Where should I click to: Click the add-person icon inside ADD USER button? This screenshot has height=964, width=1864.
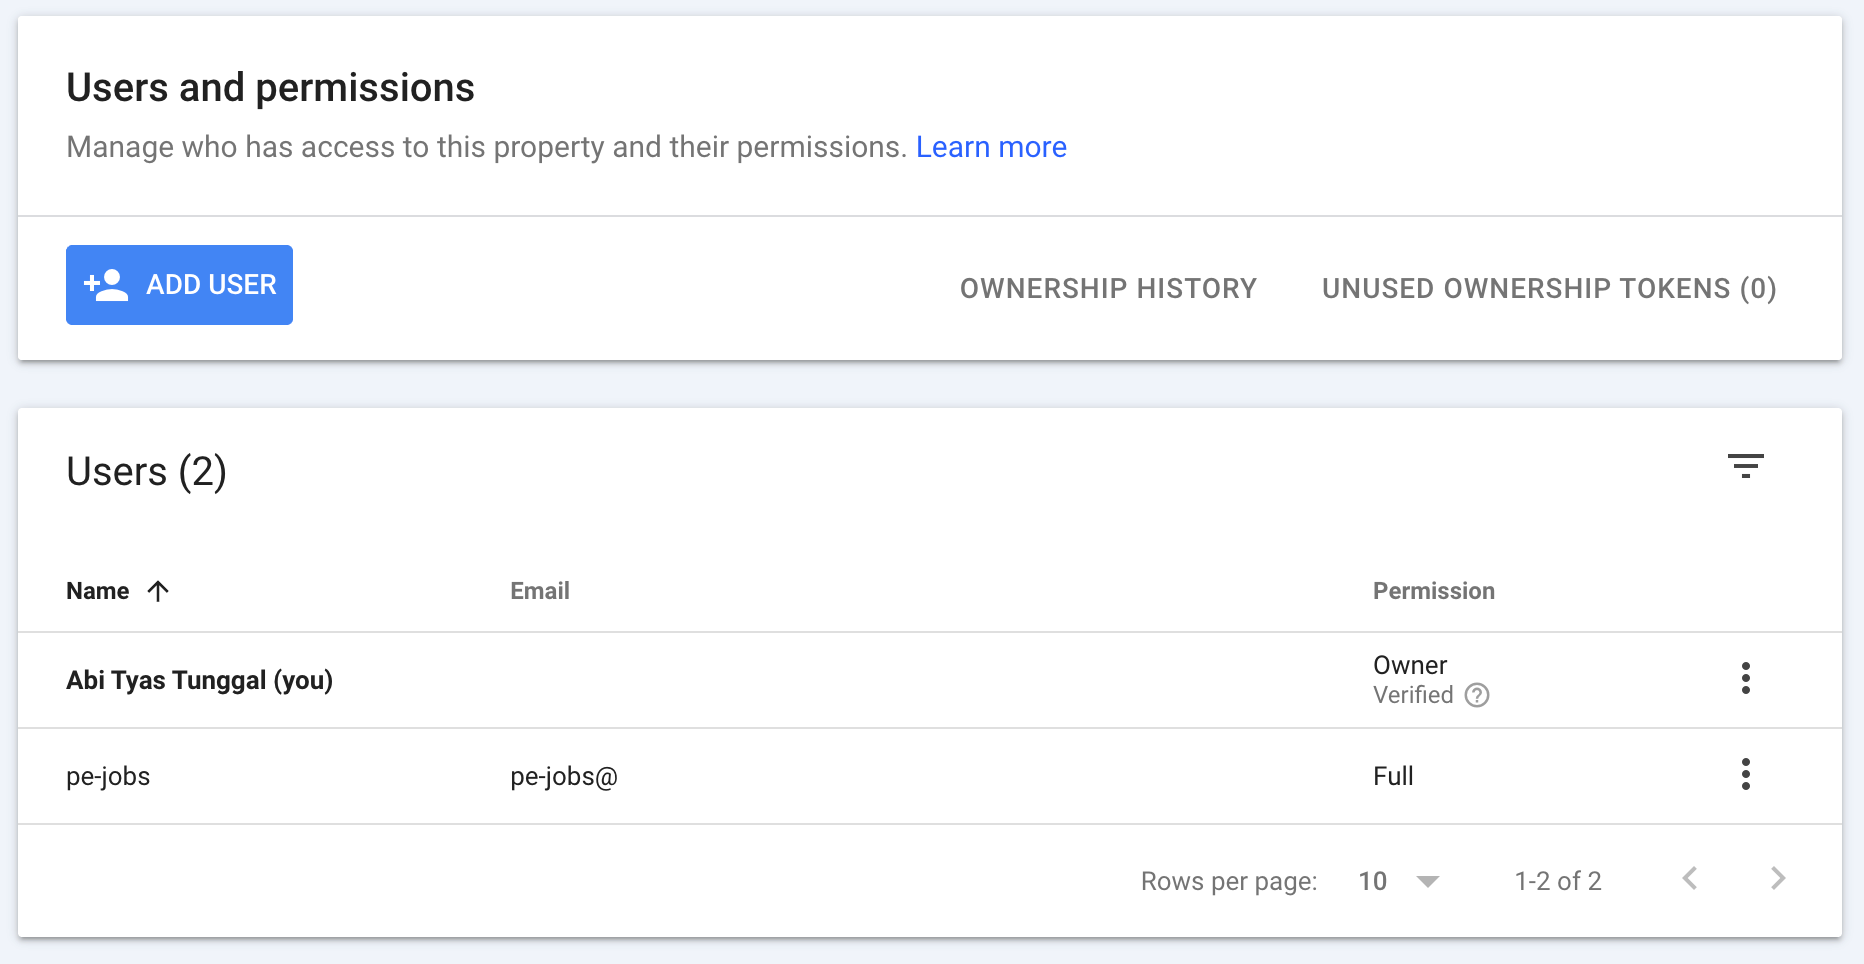click(x=104, y=284)
